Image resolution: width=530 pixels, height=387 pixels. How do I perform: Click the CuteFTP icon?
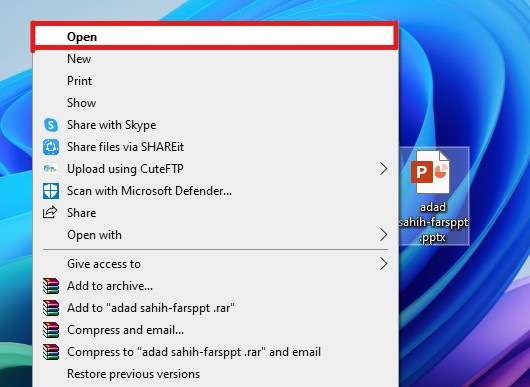point(50,169)
